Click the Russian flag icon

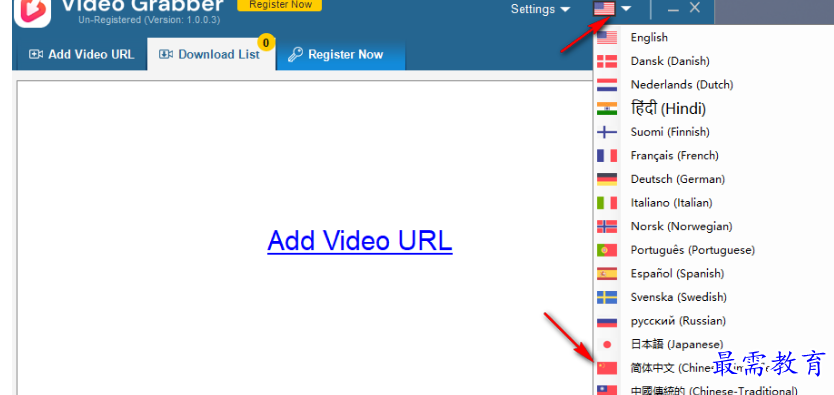[607, 321]
